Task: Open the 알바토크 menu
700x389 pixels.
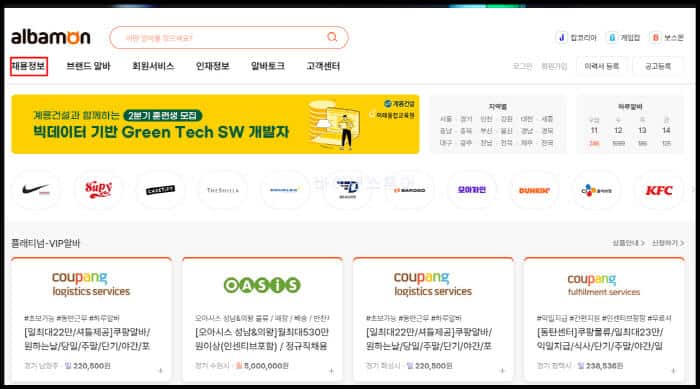Action: coord(268,66)
